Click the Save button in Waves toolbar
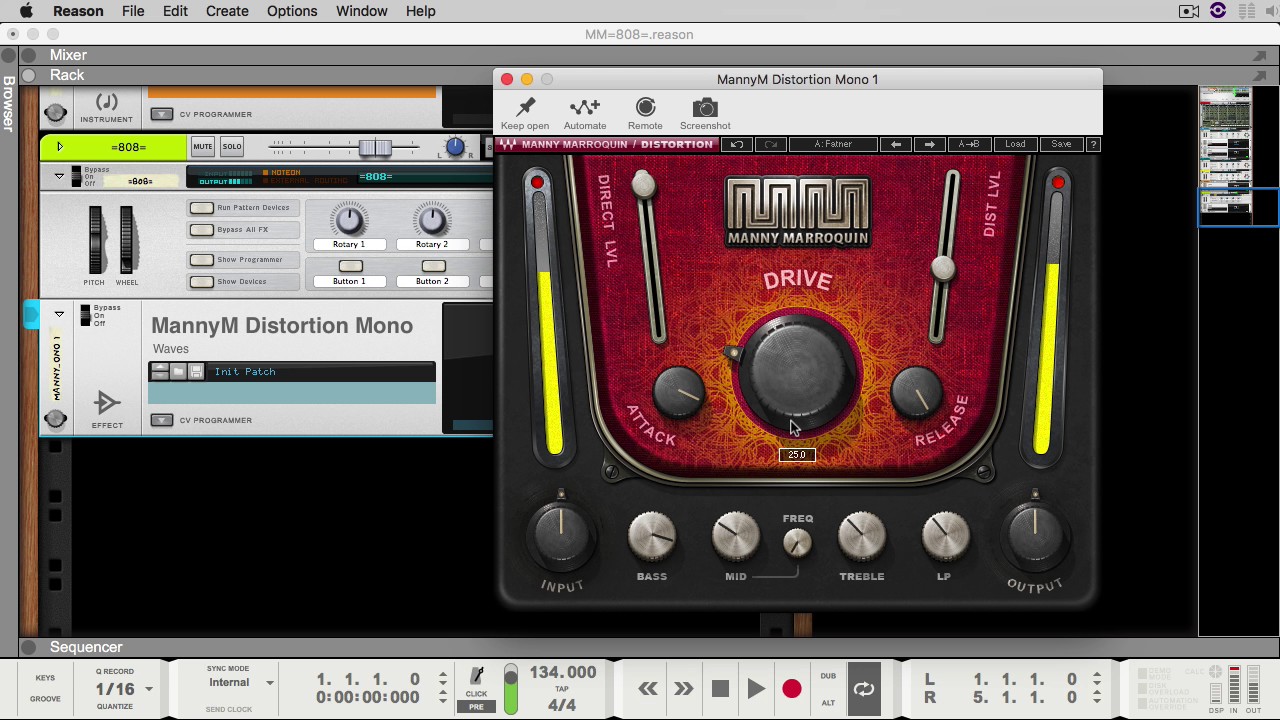This screenshot has height=720, width=1280. (x=1061, y=144)
